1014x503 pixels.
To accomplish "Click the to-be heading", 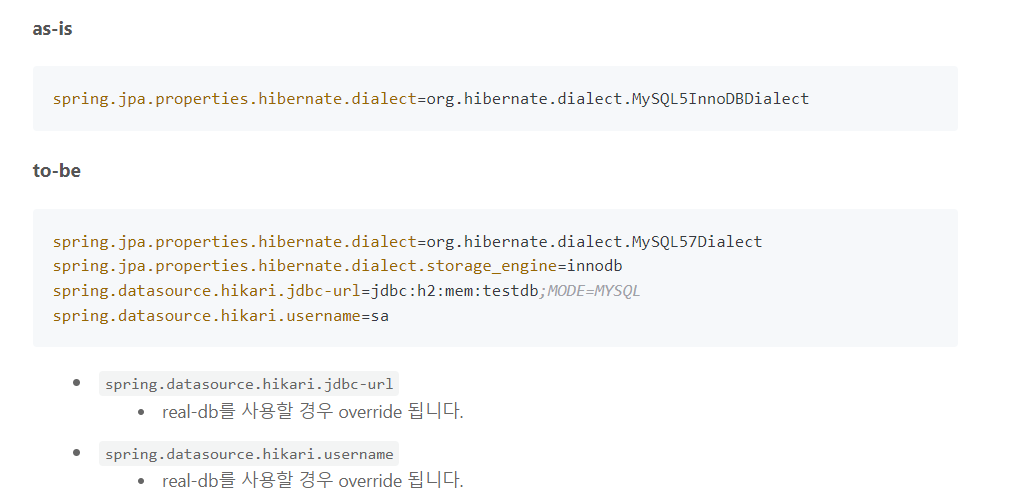I will point(57,171).
